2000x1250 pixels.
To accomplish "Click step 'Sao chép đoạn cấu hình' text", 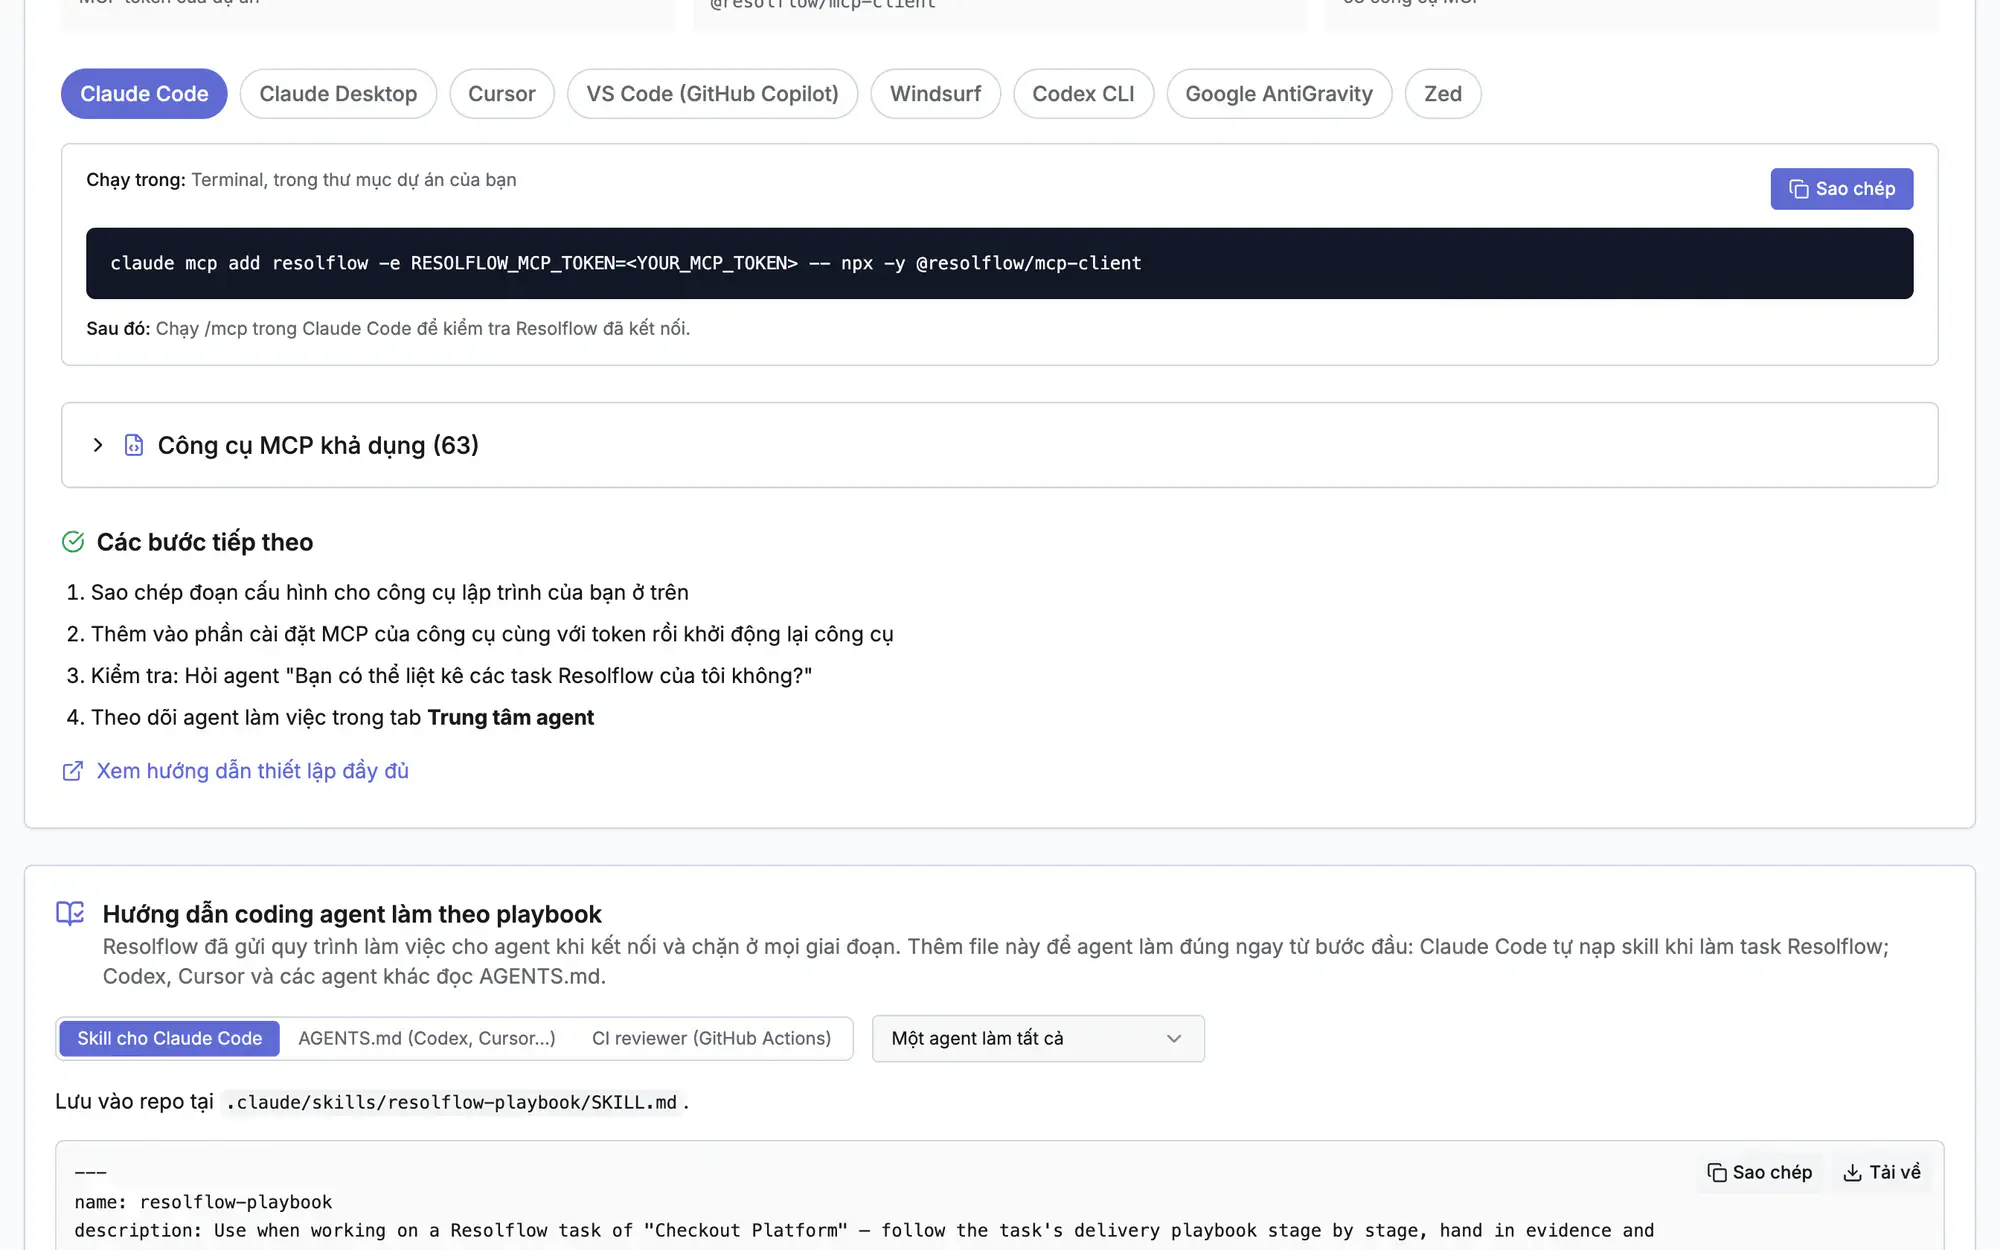I will [390, 593].
